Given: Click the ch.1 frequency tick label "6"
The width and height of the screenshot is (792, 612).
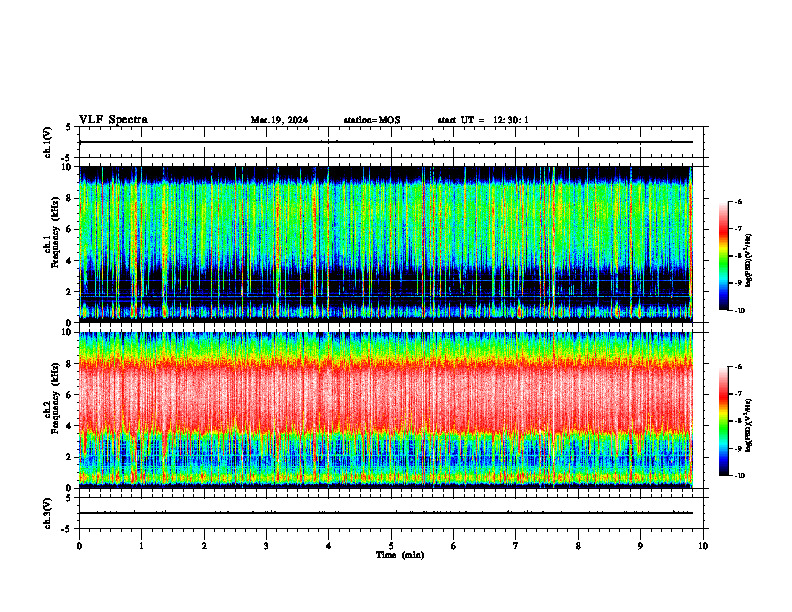Looking at the screenshot, I should 69,229.
